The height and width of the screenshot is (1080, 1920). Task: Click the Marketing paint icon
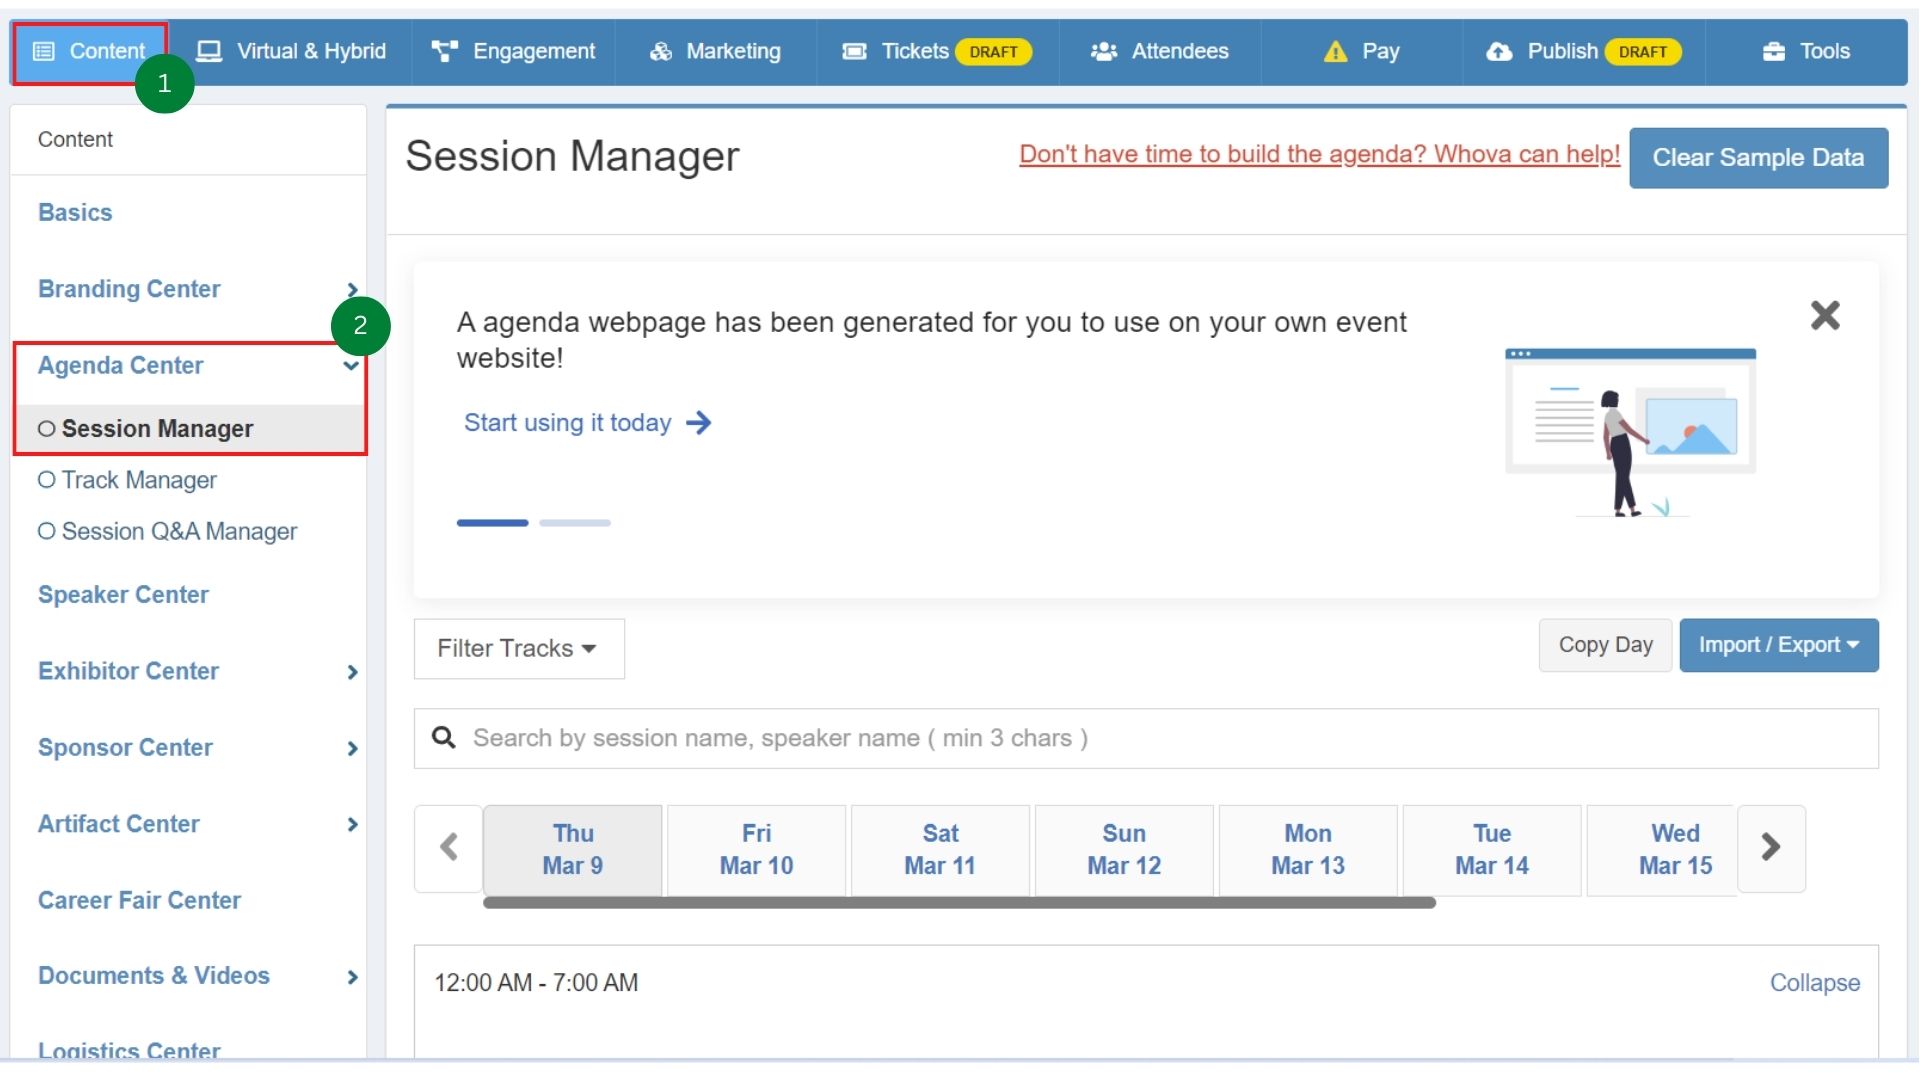[x=661, y=50]
